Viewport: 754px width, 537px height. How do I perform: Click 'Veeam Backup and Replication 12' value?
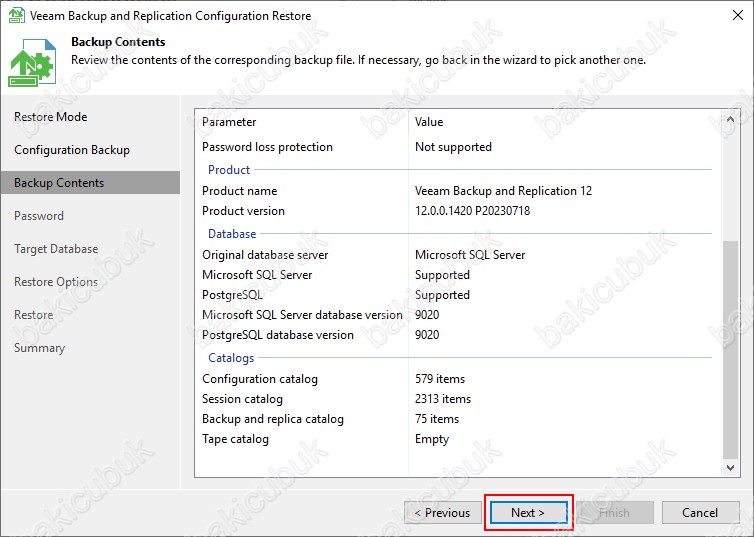tap(503, 191)
